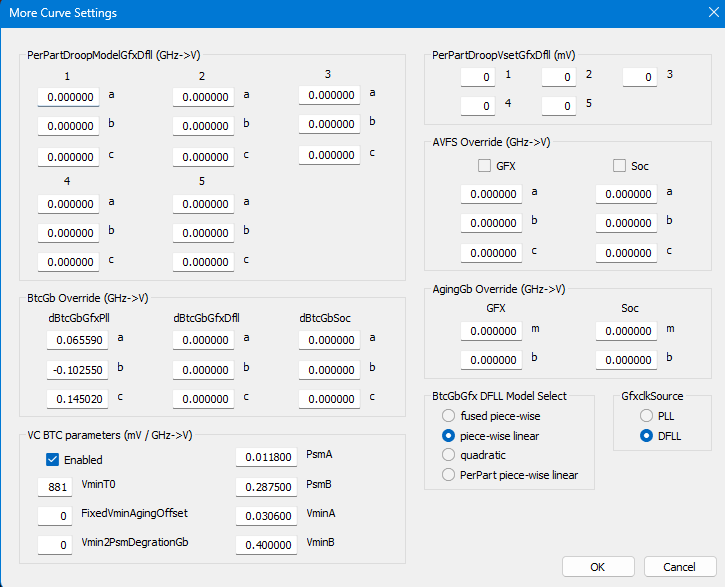This screenshot has height=587, width=725.
Task: Edit dBtcGbGfxPll 'b' value -0.102550
Action: coord(77,370)
